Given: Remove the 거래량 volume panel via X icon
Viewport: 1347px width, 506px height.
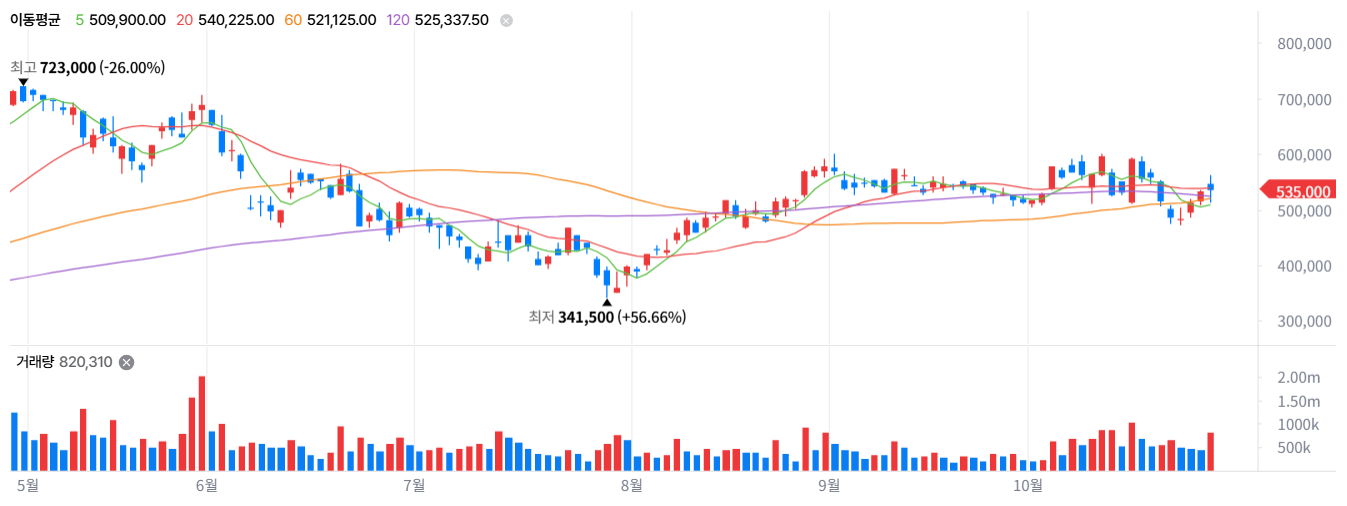Looking at the screenshot, I should pos(126,362).
